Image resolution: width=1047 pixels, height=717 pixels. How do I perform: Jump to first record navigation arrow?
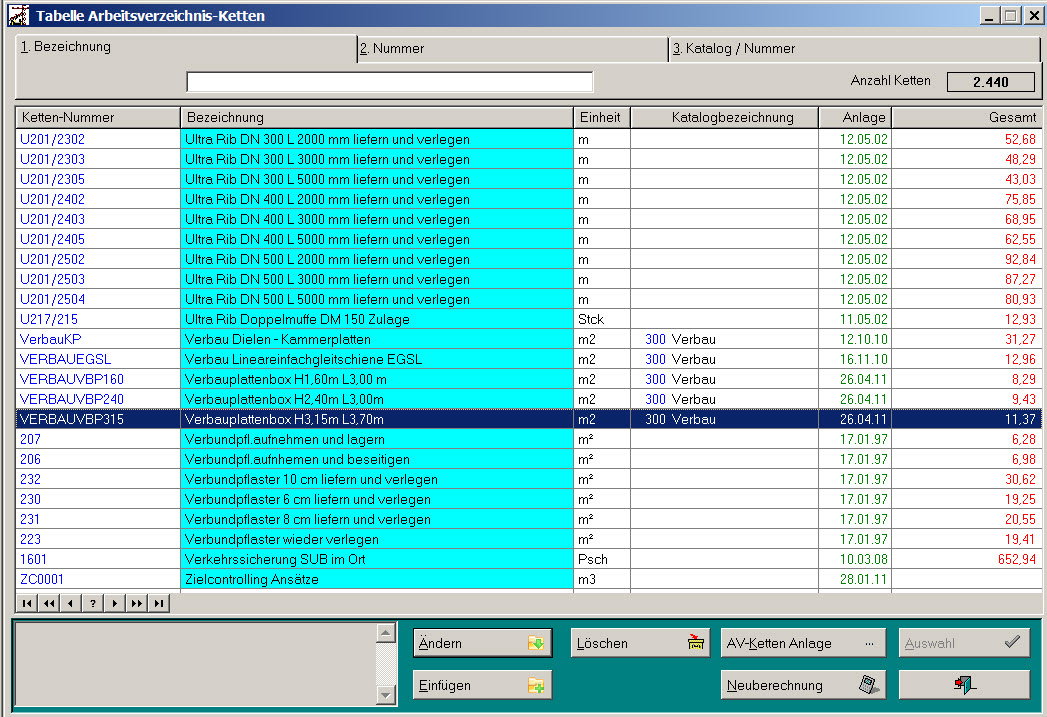coord(26,603)
